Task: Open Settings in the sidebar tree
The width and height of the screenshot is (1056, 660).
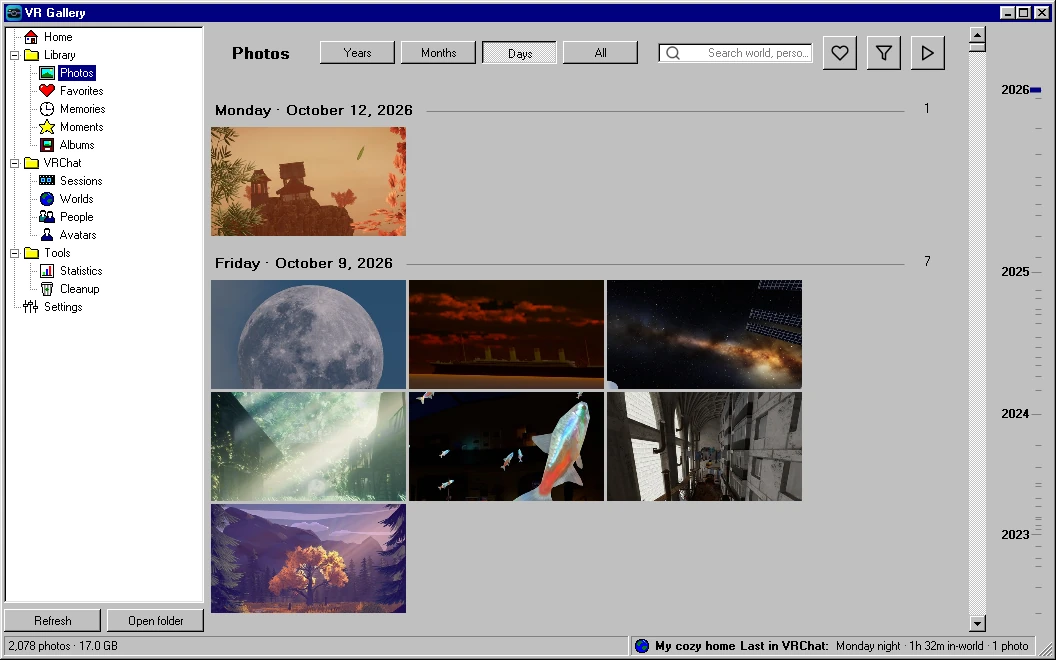Action: (x=63, y=307)
